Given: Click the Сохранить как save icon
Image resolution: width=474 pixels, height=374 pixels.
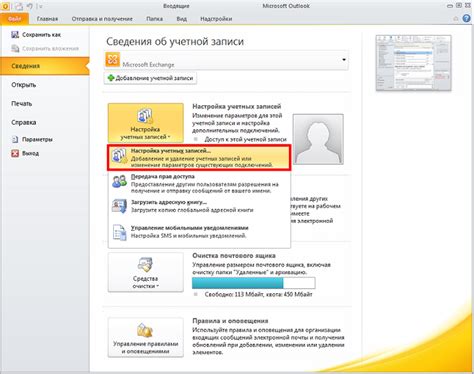Looking at the screenshot, I should coord(15,34).
